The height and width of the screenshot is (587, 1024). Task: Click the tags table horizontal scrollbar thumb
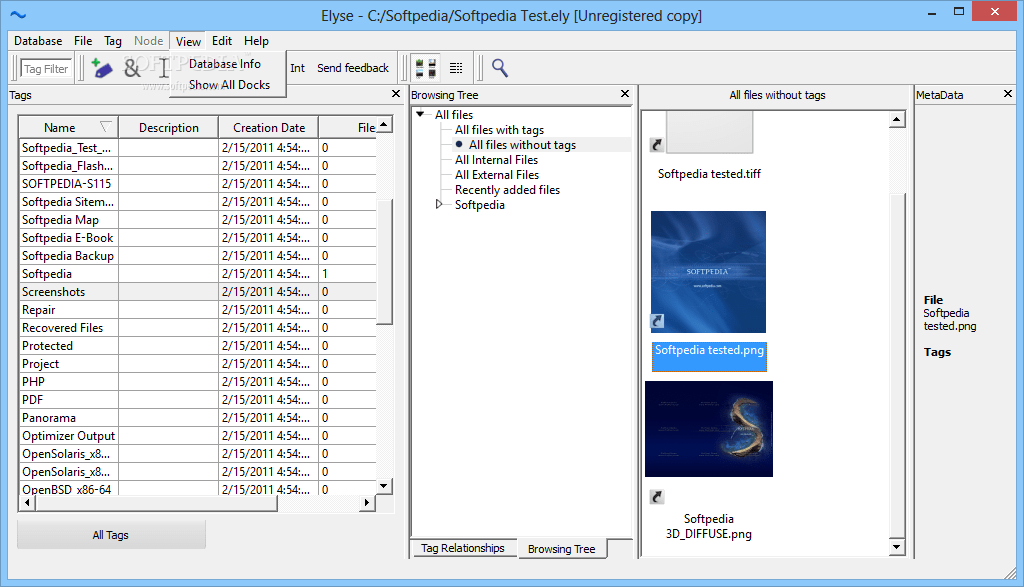[155, 503]
